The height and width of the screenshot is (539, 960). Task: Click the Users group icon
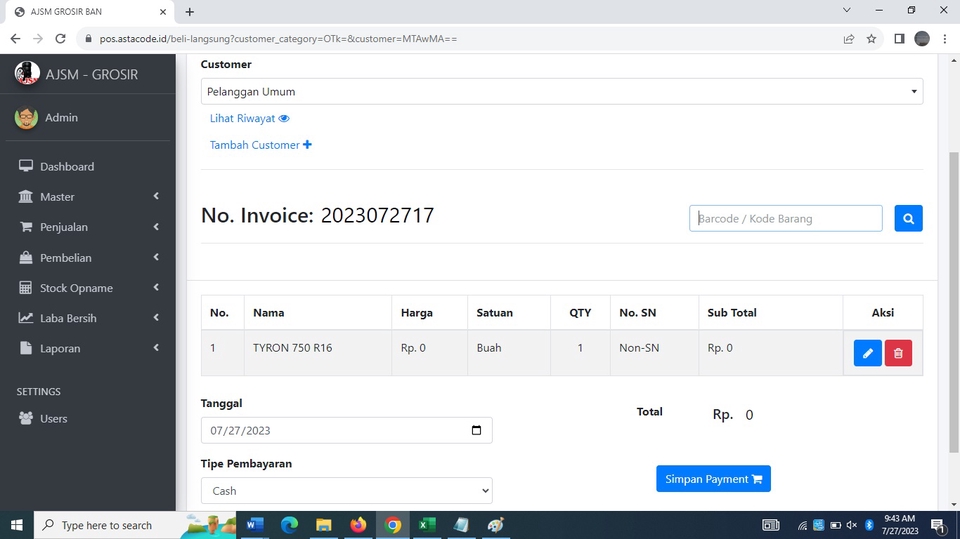click(26, 418)
